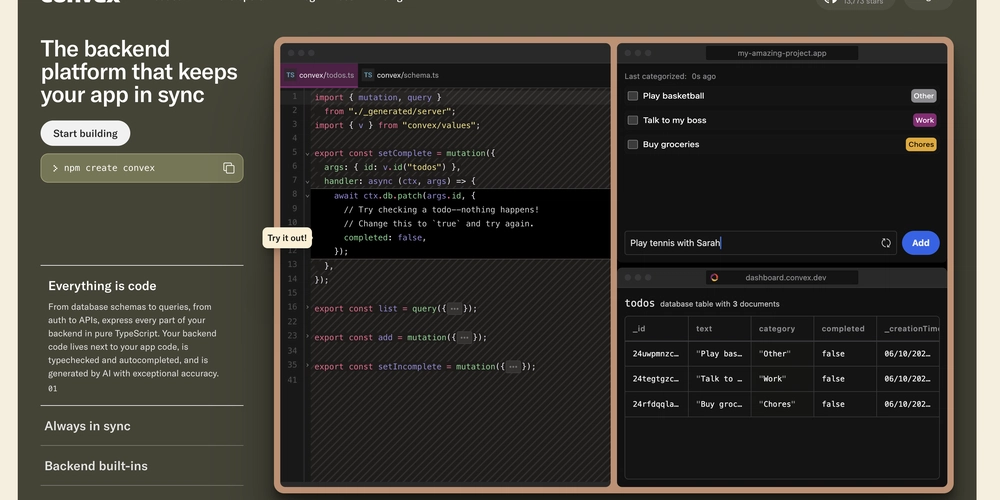Click the "Chores" category cell in the table
1000x500 pixels.
point(782,404)
